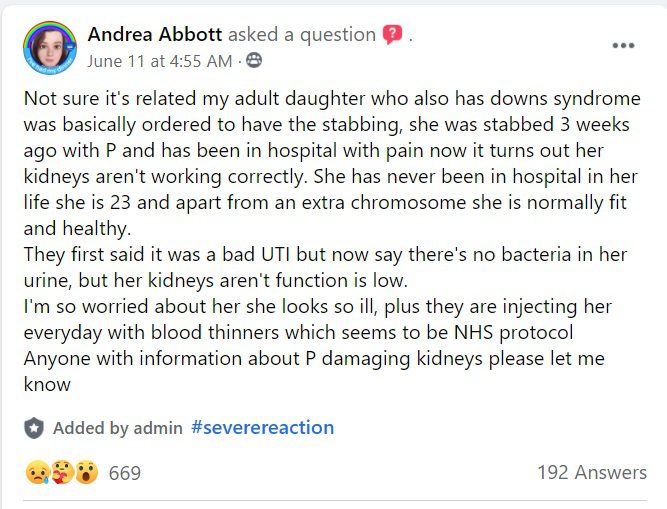Click the wow surprised reaction emoji

click(87, 473)
